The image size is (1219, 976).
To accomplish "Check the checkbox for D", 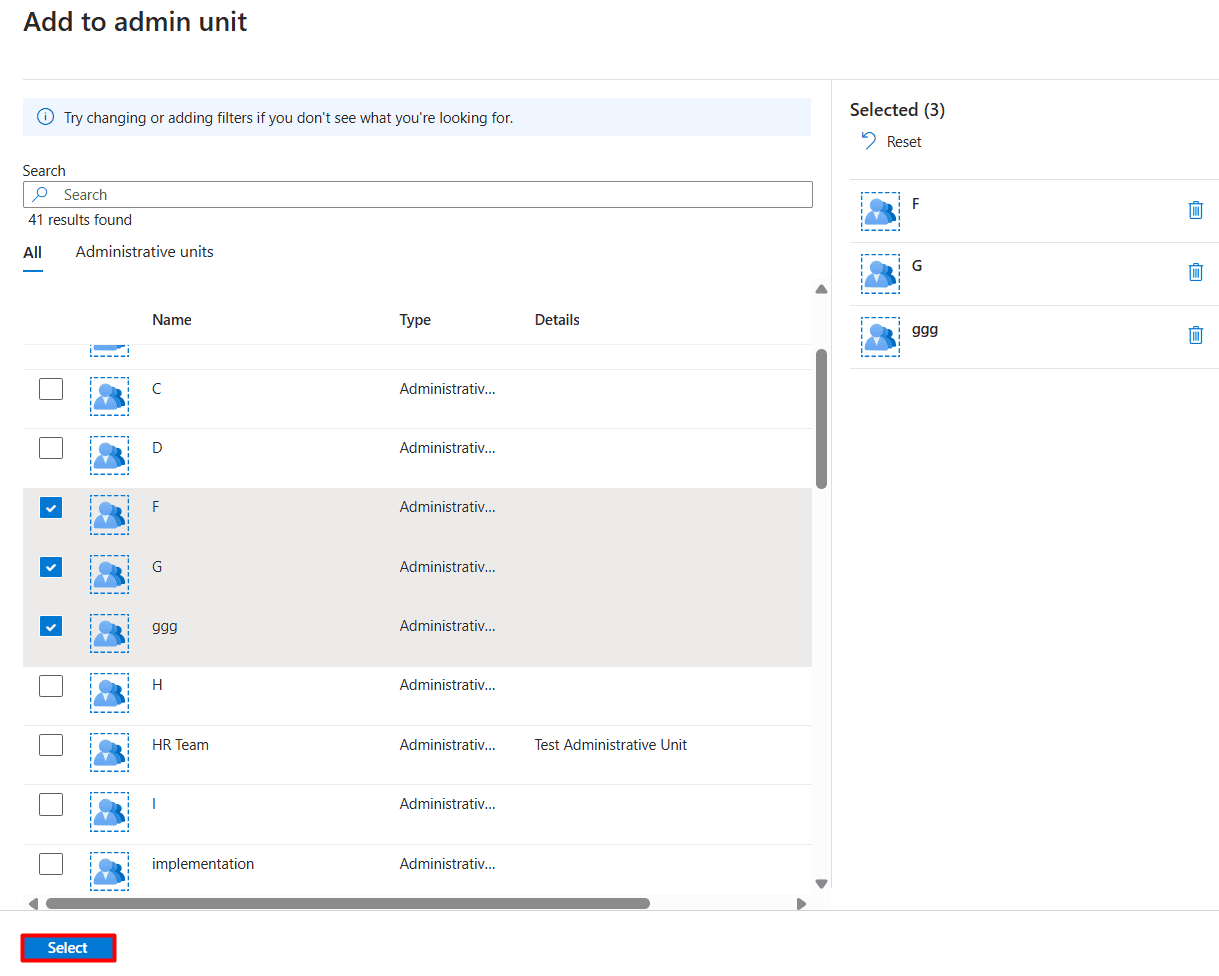I will [x=50, y=447].
